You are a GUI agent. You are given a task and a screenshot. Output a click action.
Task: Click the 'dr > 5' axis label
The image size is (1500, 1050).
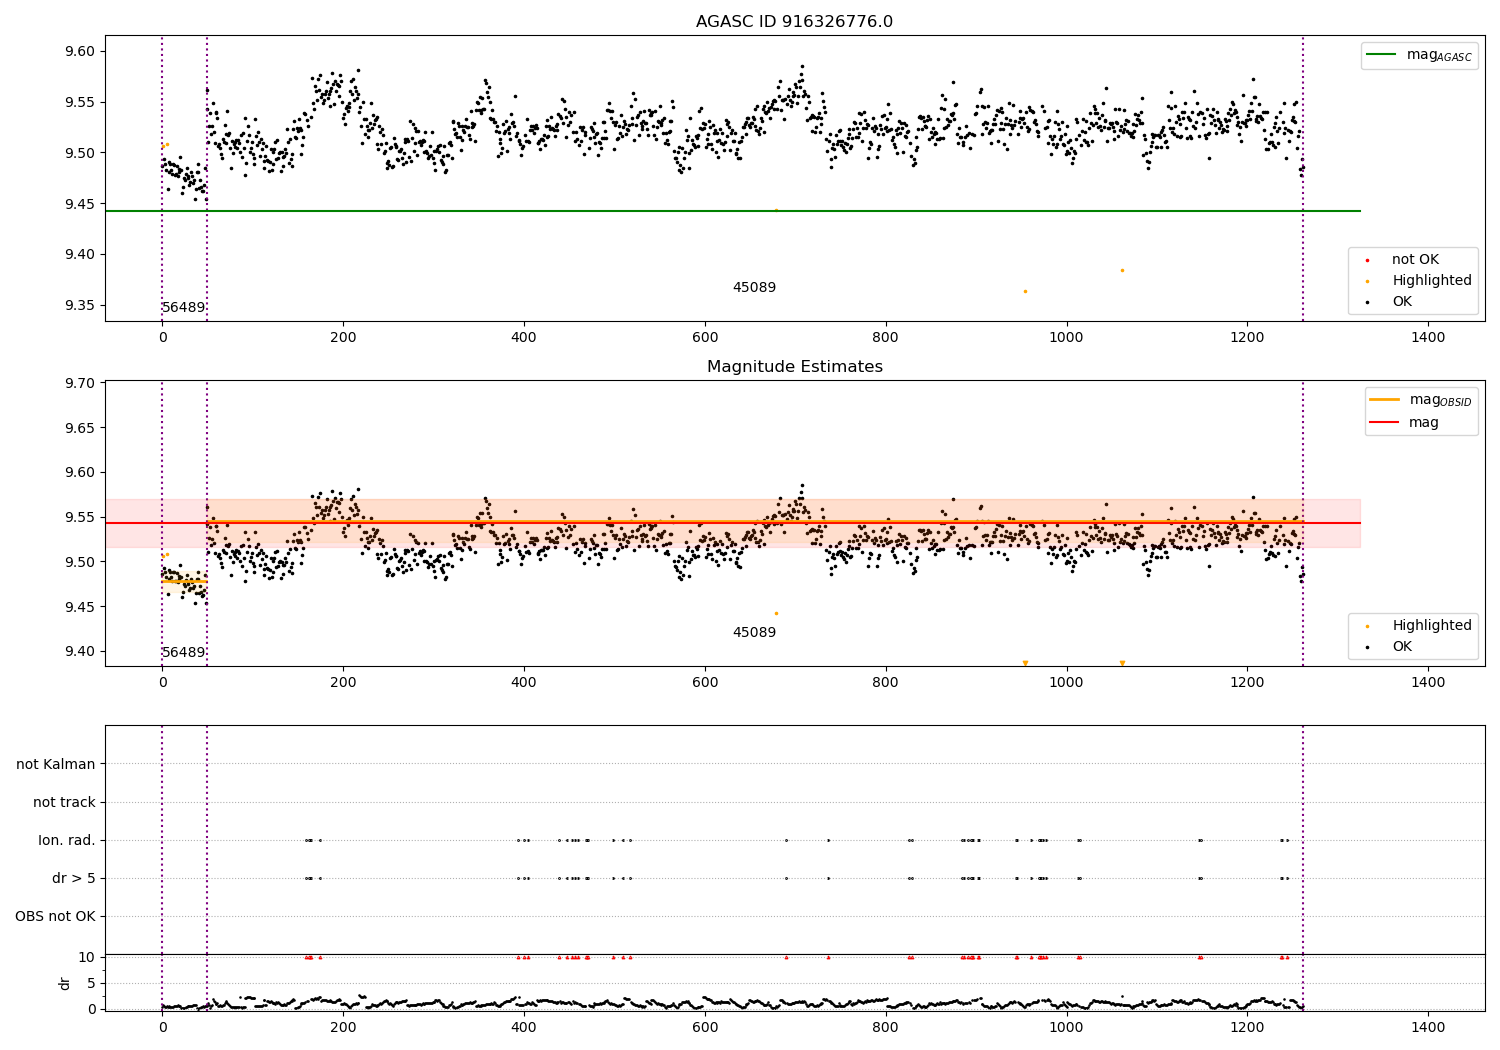click(74, 878)
